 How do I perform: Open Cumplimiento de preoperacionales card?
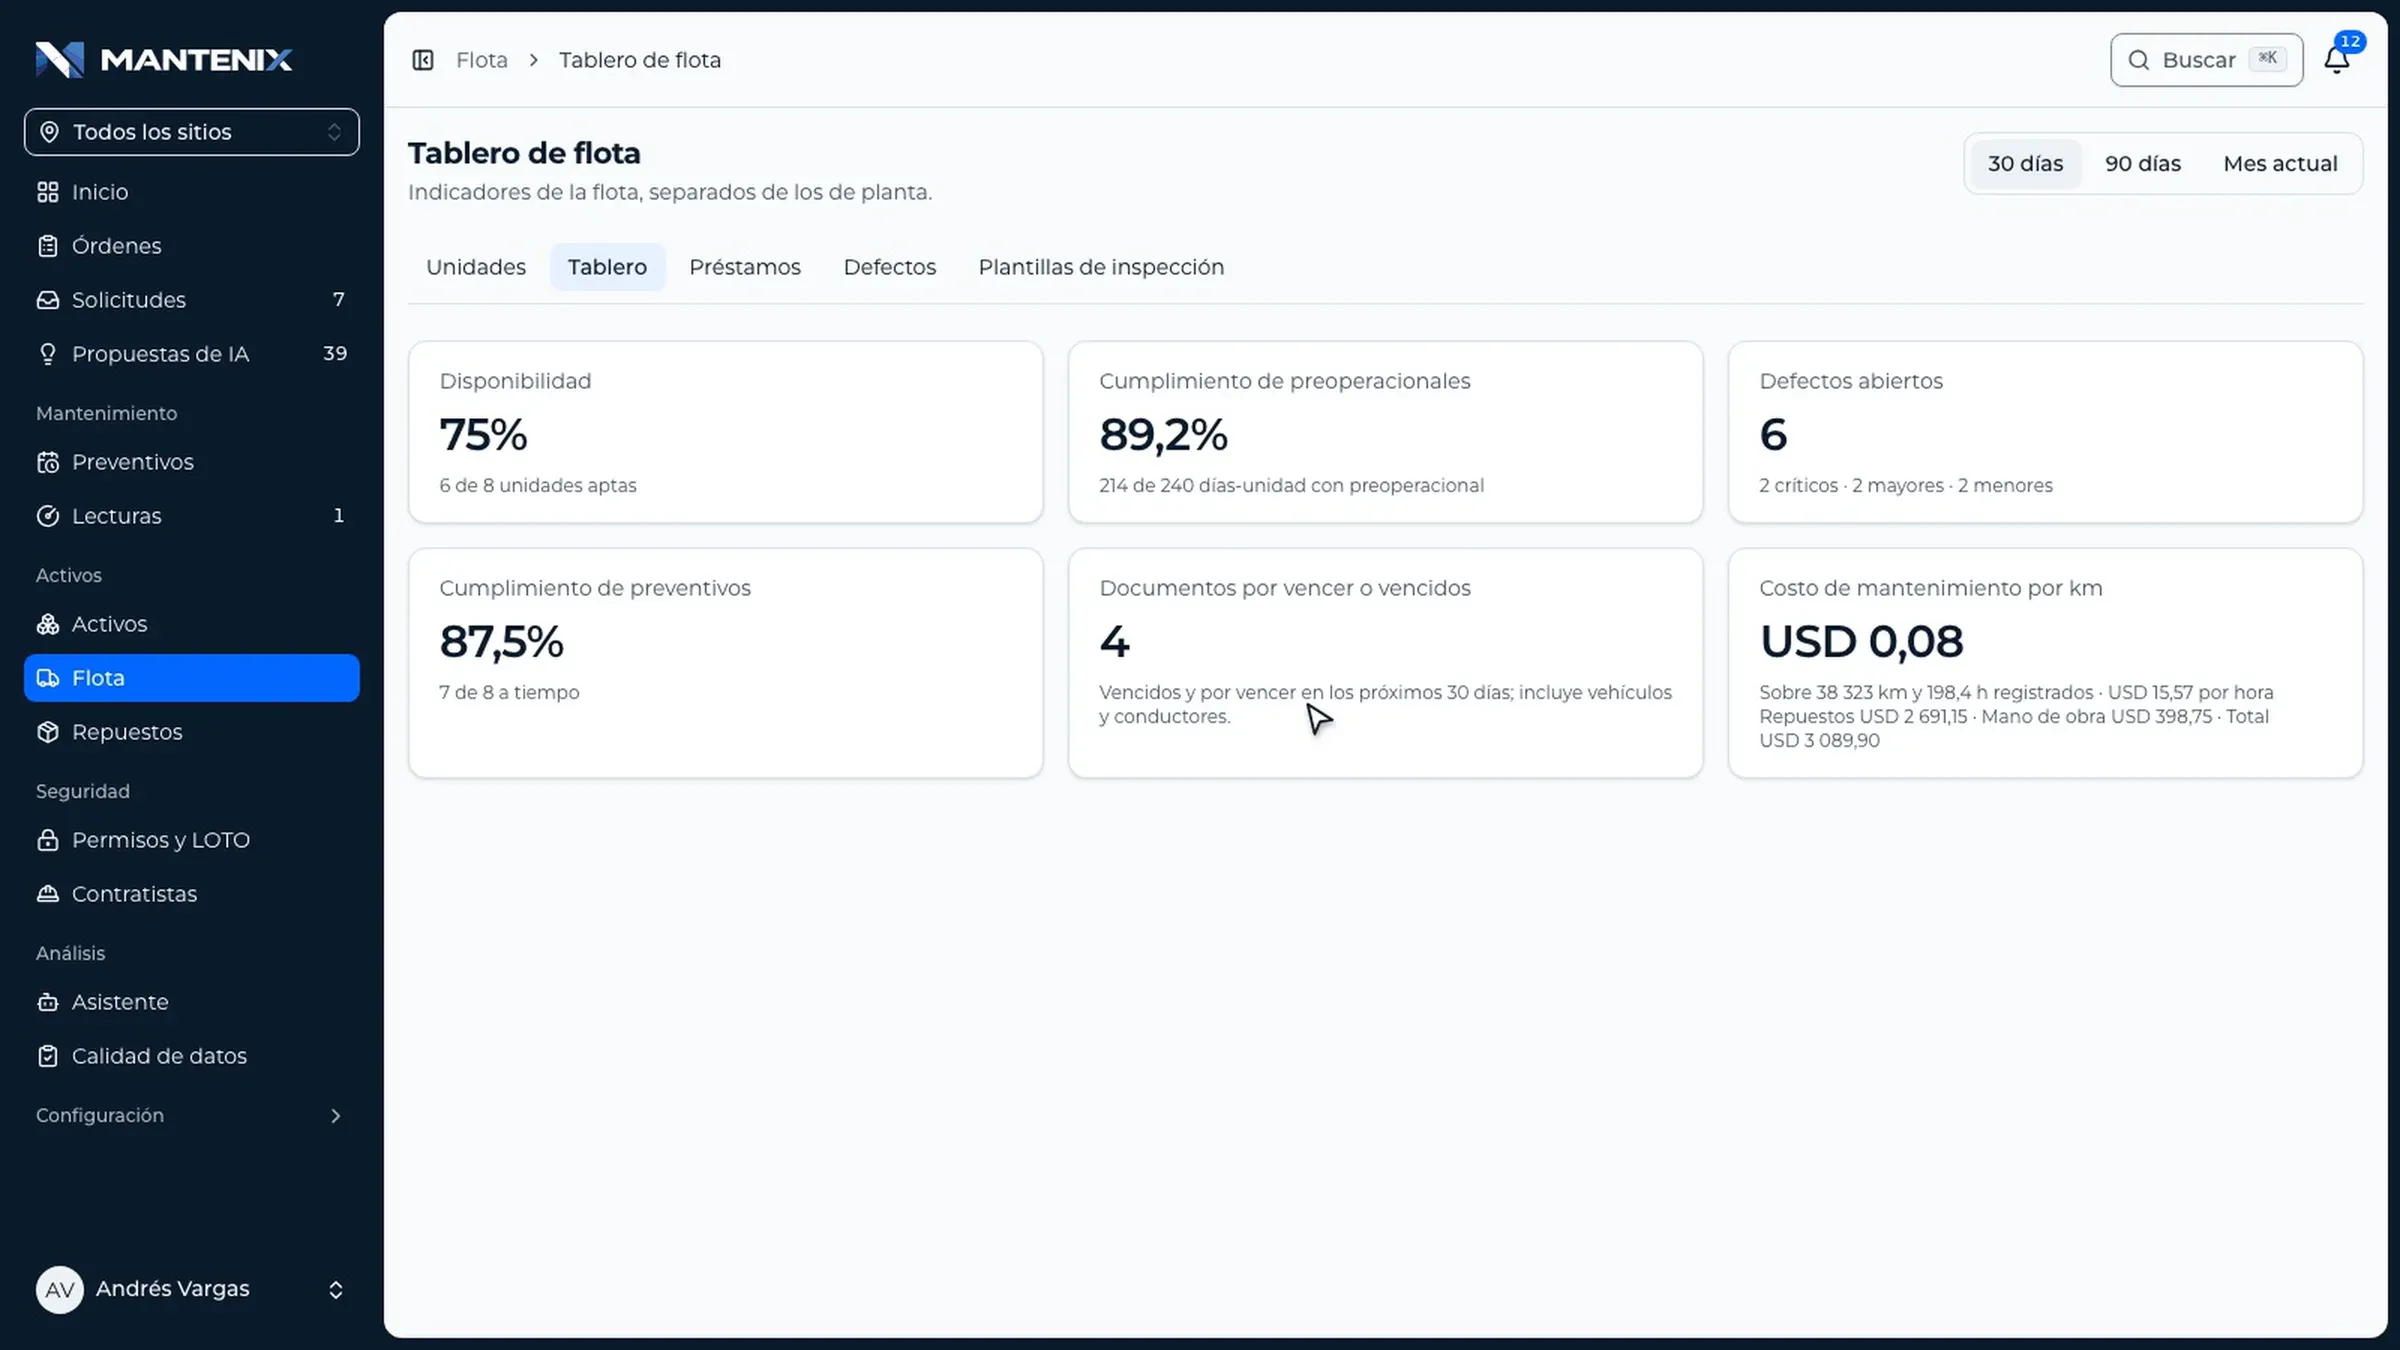coord(1385,432)
